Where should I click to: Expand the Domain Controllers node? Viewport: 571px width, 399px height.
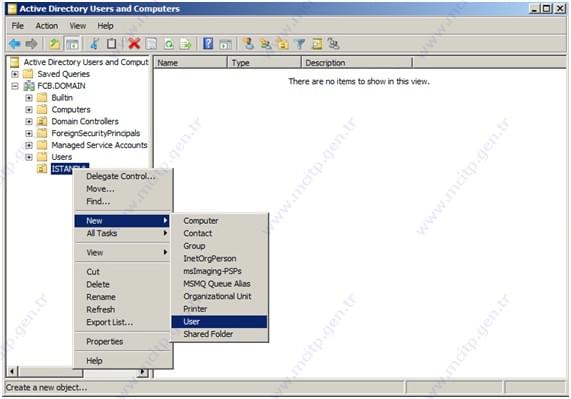click(x=29, y=122)
